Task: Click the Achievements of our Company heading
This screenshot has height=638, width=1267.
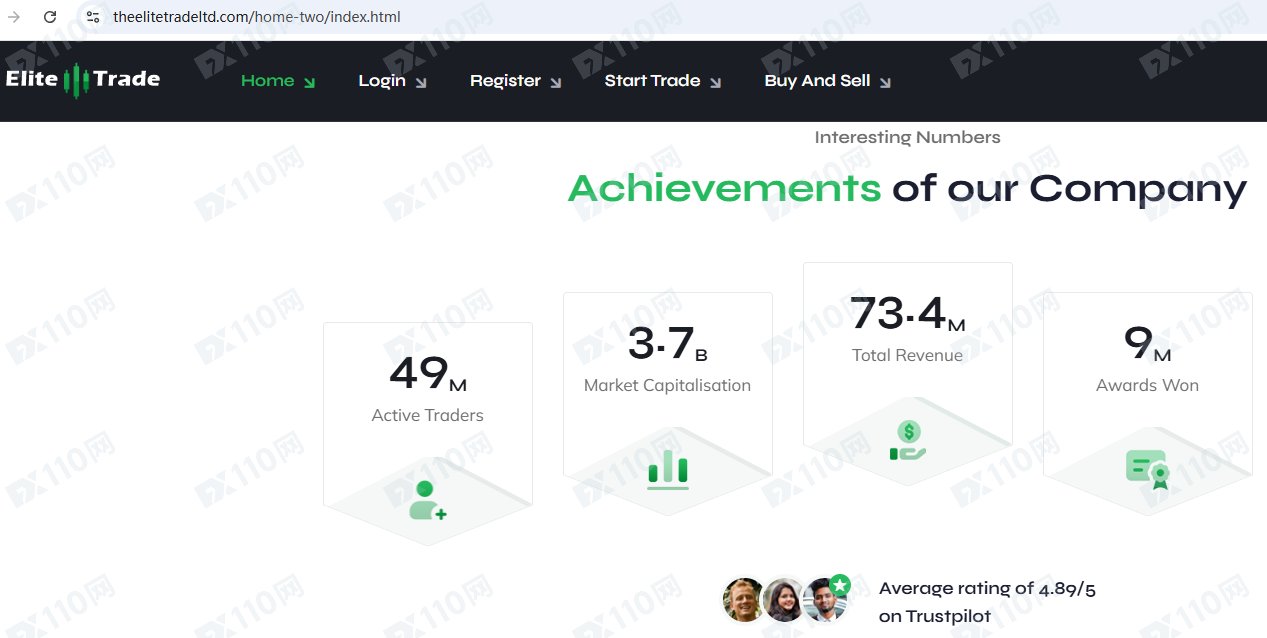Action: click(x=906, y=188)
